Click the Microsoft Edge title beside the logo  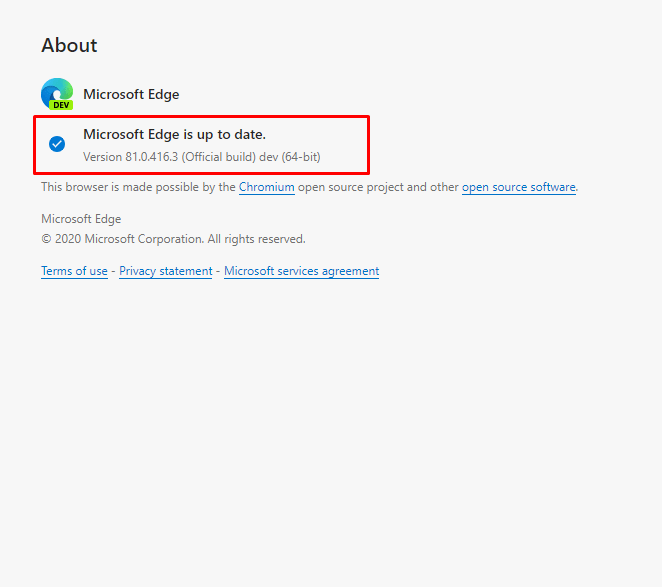[131, 94]
